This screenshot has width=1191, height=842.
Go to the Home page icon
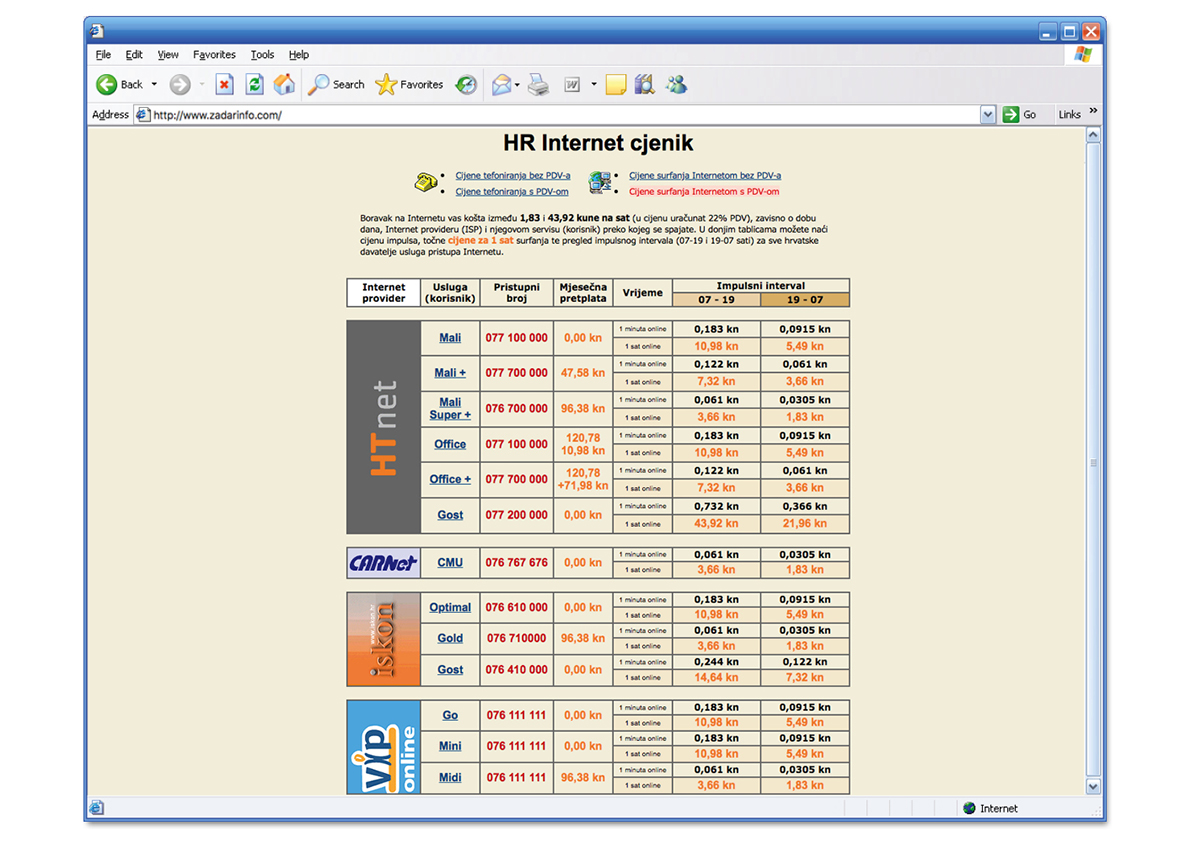click(285, 85)
